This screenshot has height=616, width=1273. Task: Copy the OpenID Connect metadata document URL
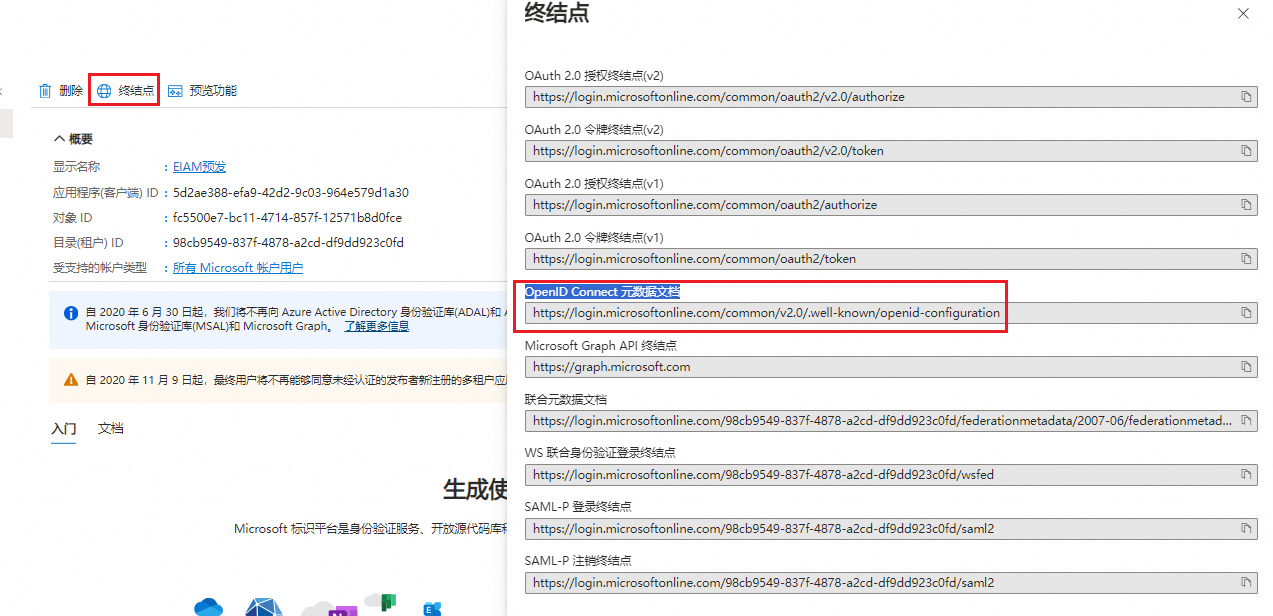click(x=1246, y=313)
